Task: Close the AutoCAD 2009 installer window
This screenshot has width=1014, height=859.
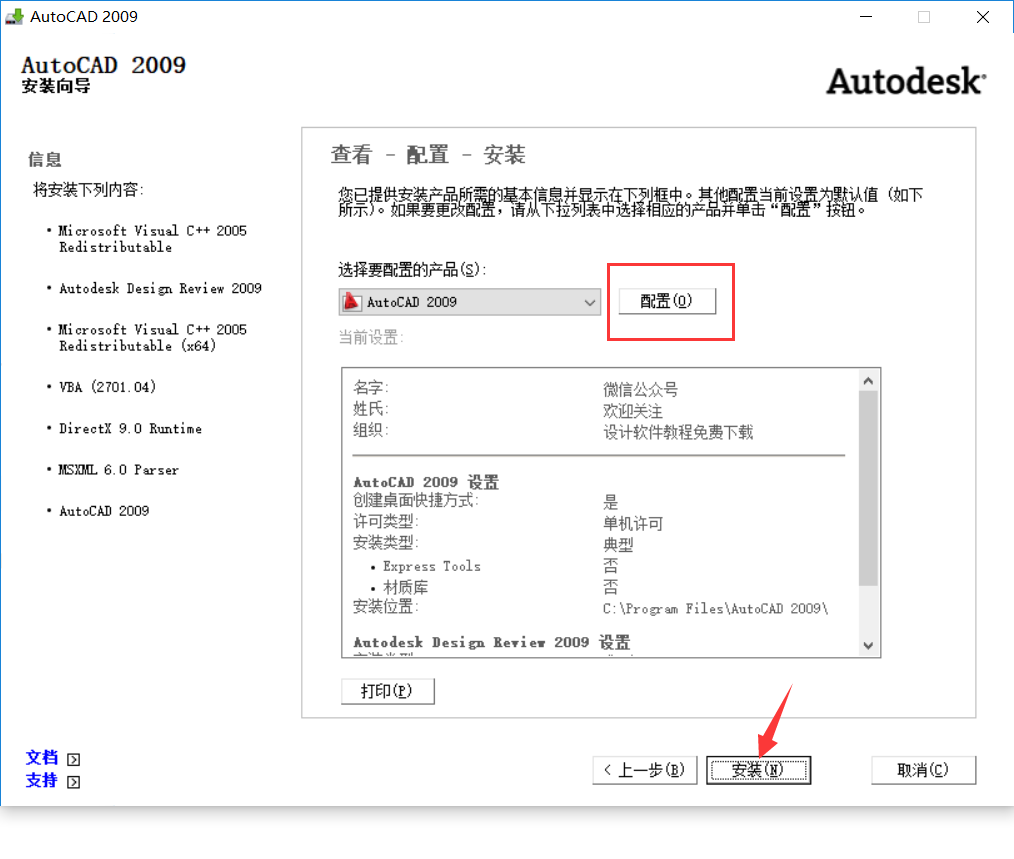Action: pos(983,17)
